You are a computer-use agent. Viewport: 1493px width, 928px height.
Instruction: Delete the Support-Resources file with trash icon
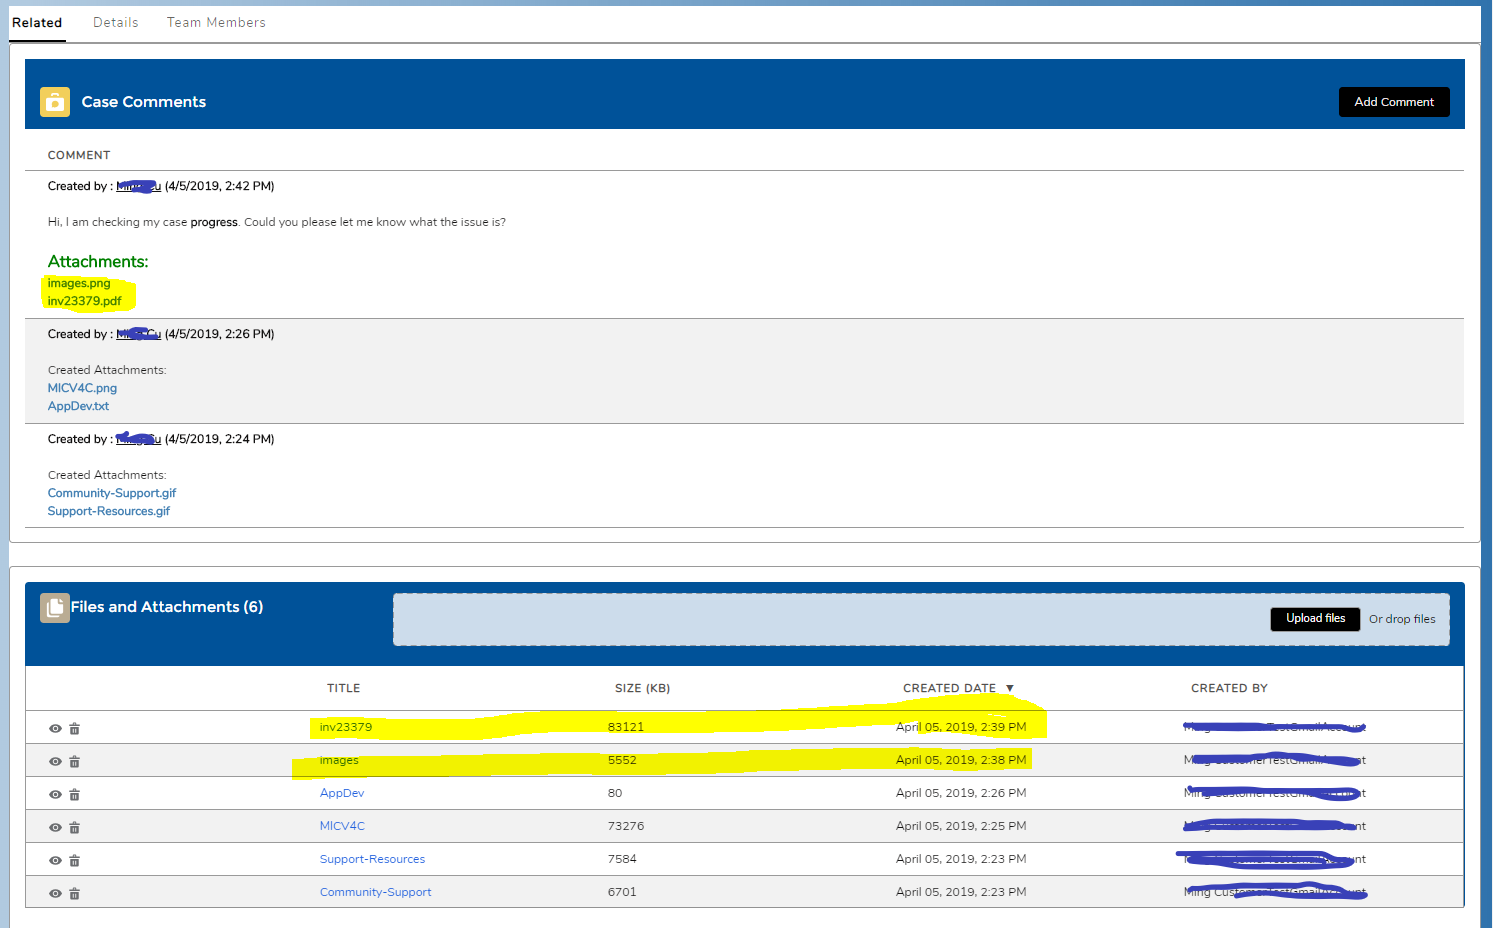coord(74,861)
